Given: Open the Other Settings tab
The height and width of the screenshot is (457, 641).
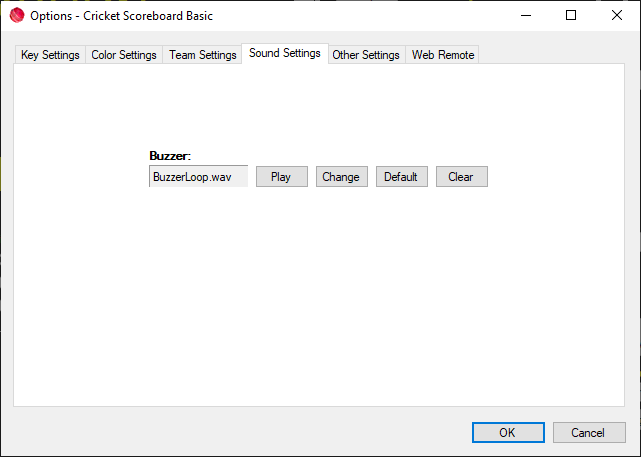Looking at the screenshot, I should (x=366, y=55).
